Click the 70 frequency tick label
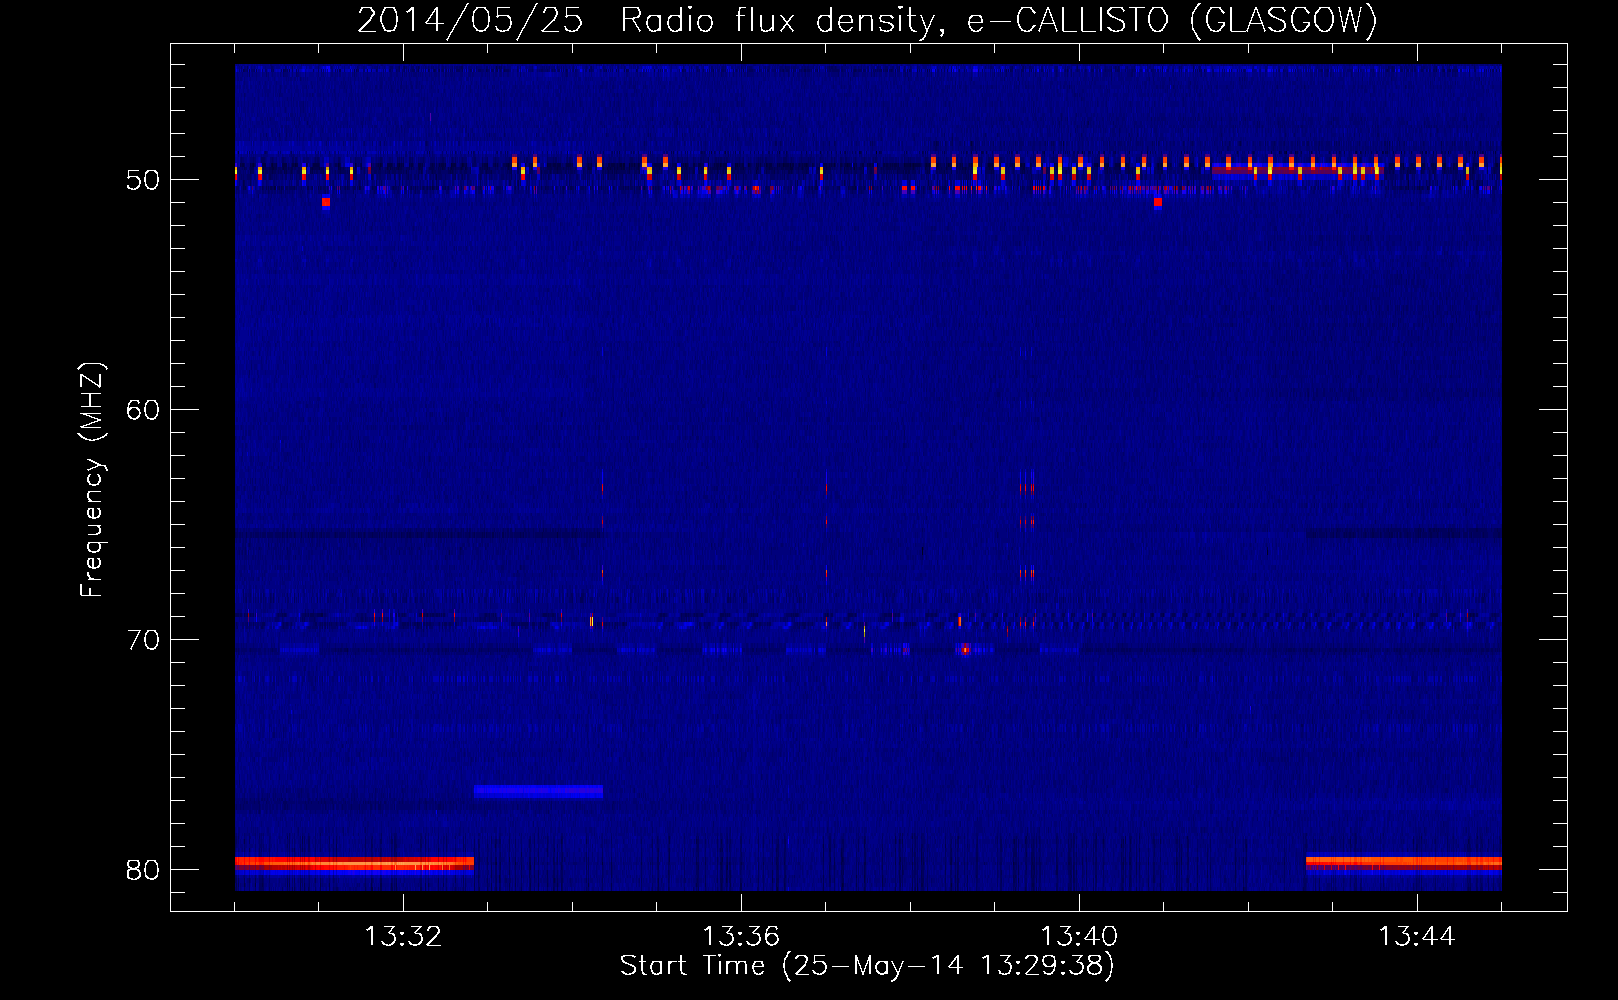Image resolution: width=1618 pixels, height=1000 pixels. click(x=143, y=640)
